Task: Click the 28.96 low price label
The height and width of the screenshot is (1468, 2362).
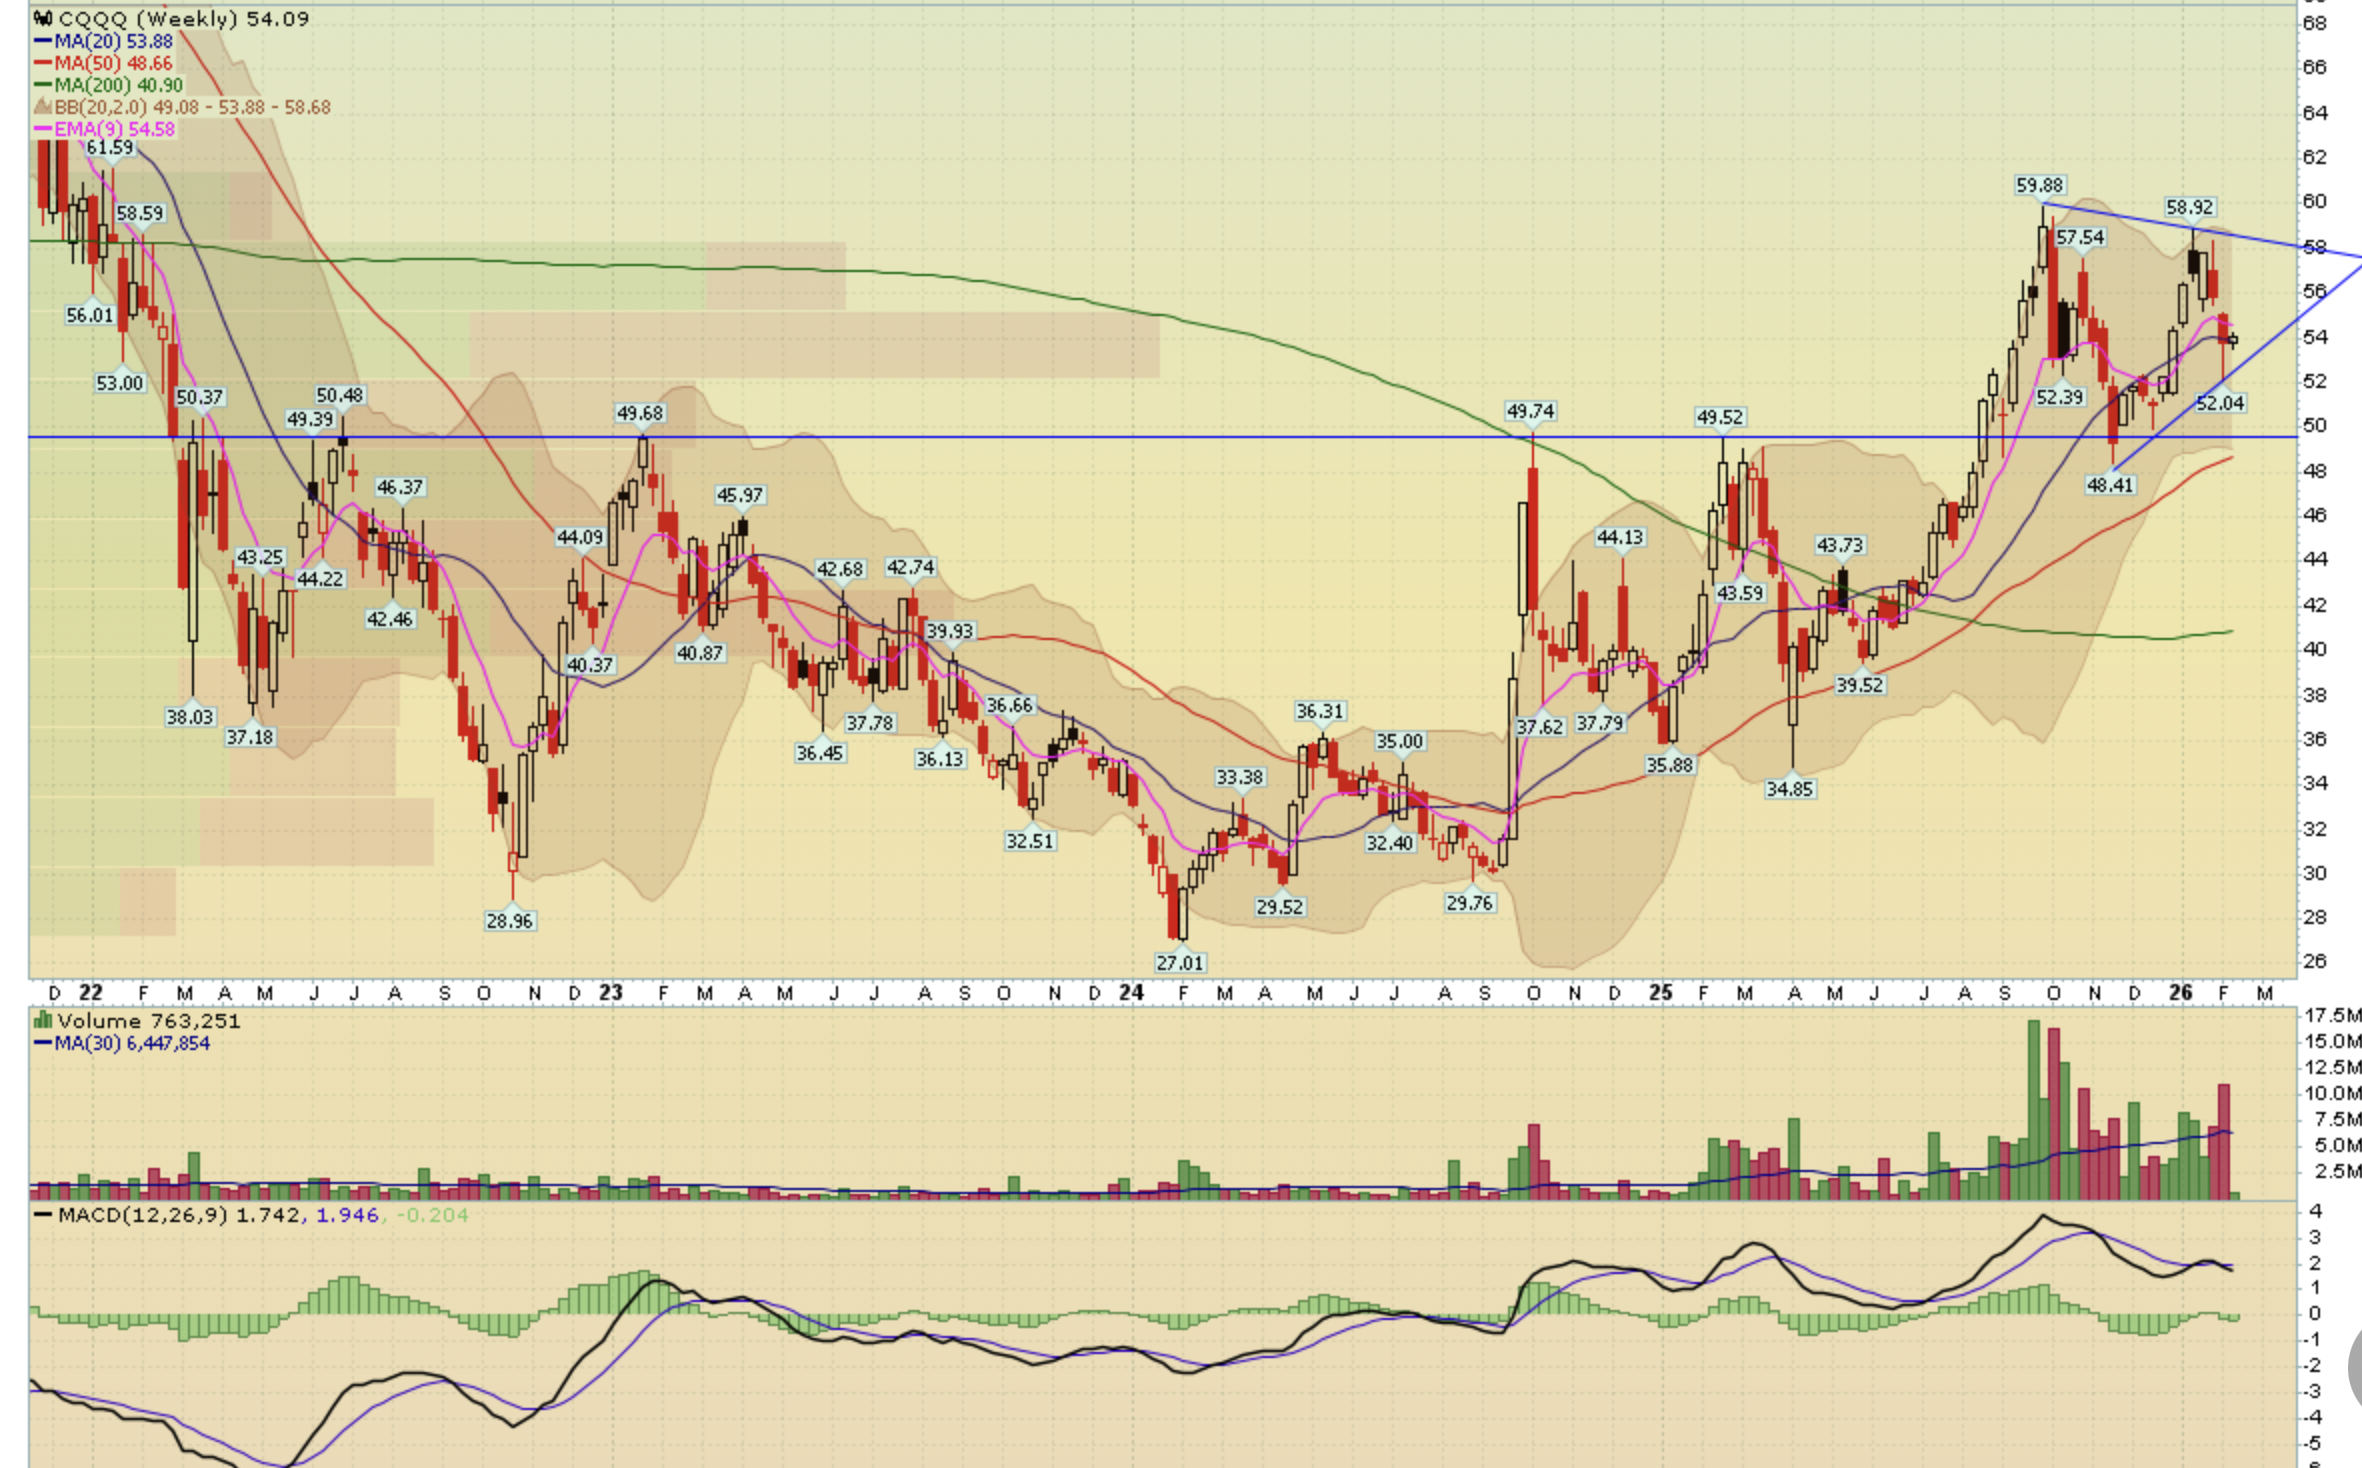Action: tap(509, 921)
